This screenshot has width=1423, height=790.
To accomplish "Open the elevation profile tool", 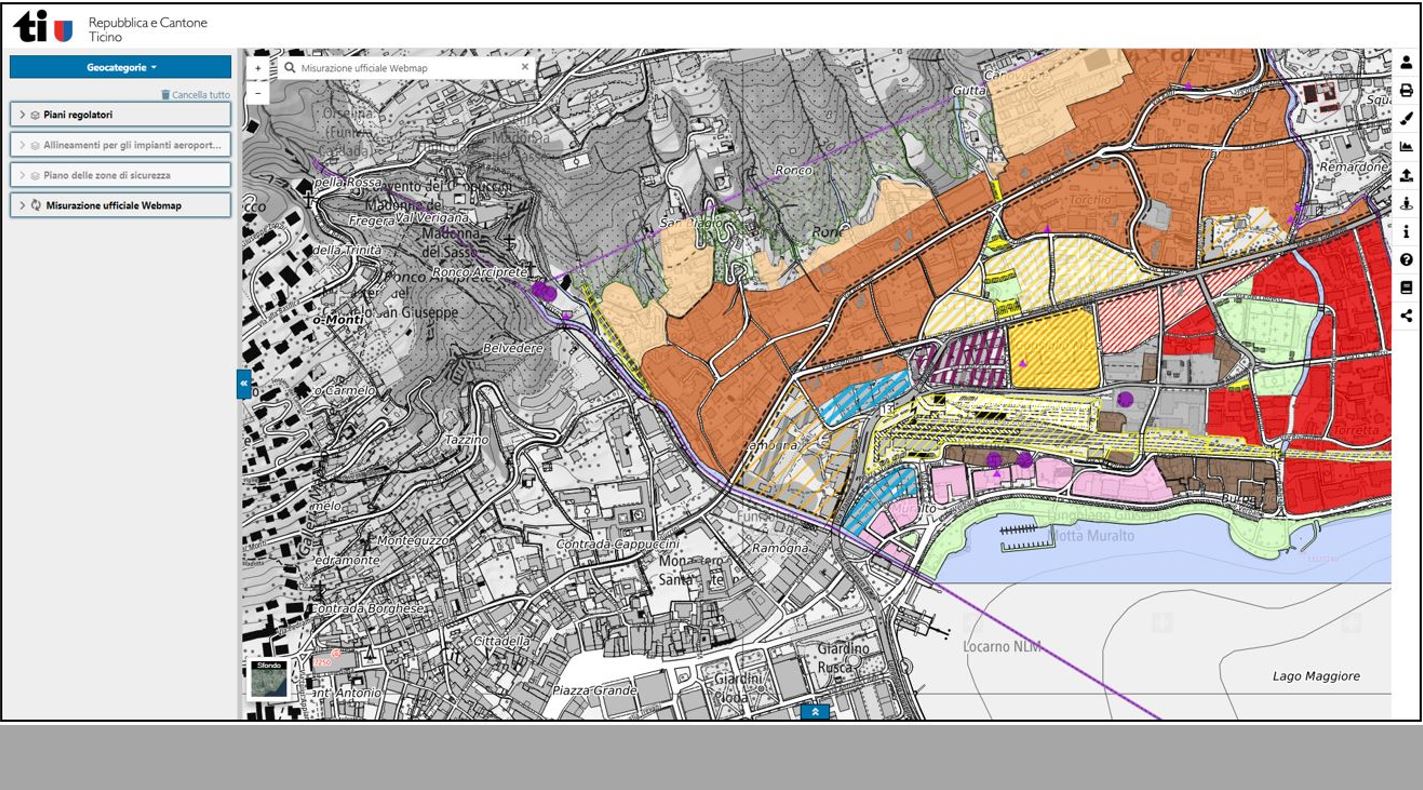I will (x=1408, y=145).
